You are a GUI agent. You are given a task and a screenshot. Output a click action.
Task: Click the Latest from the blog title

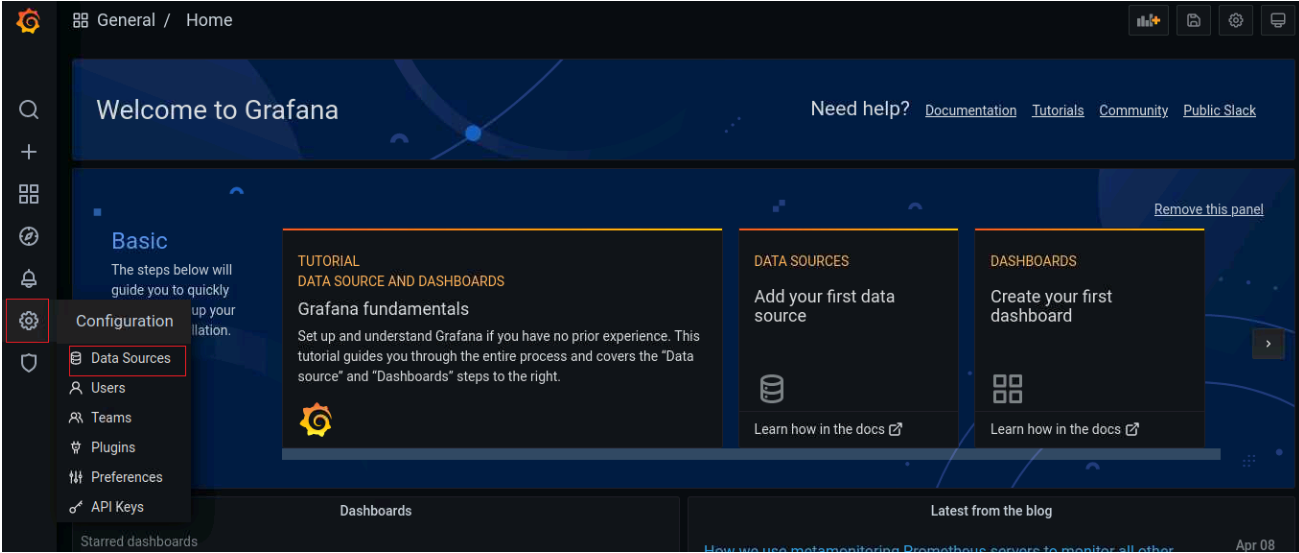point(991,511)
